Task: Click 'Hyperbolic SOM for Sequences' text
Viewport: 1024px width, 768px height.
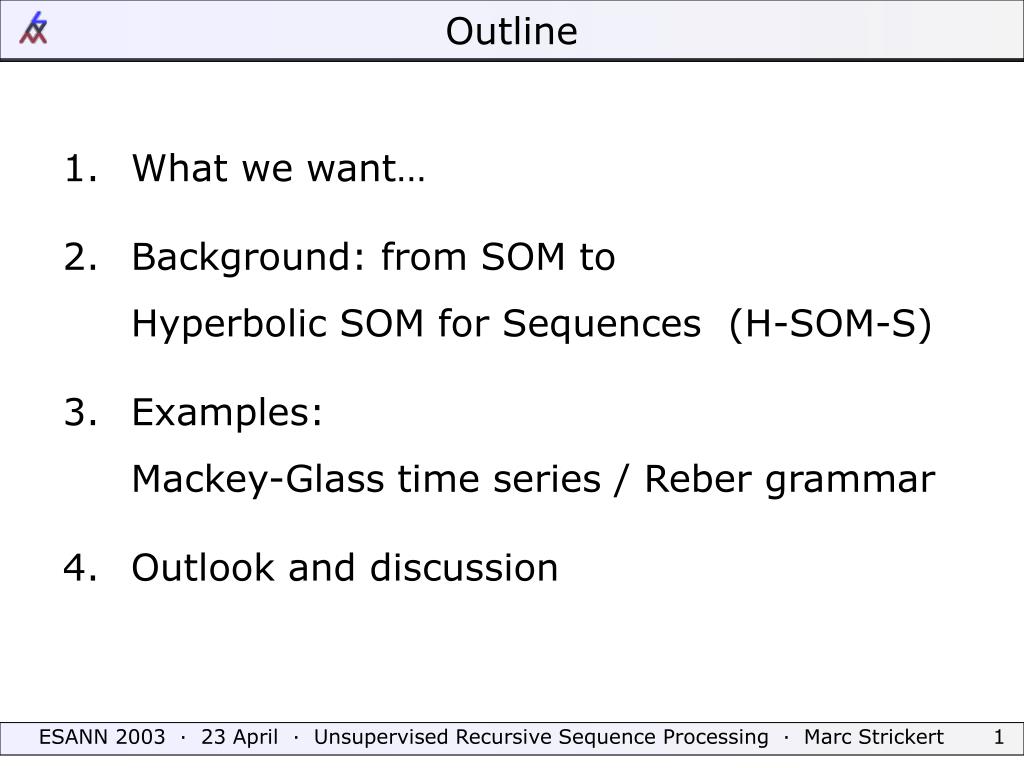Action: [416, 324]
